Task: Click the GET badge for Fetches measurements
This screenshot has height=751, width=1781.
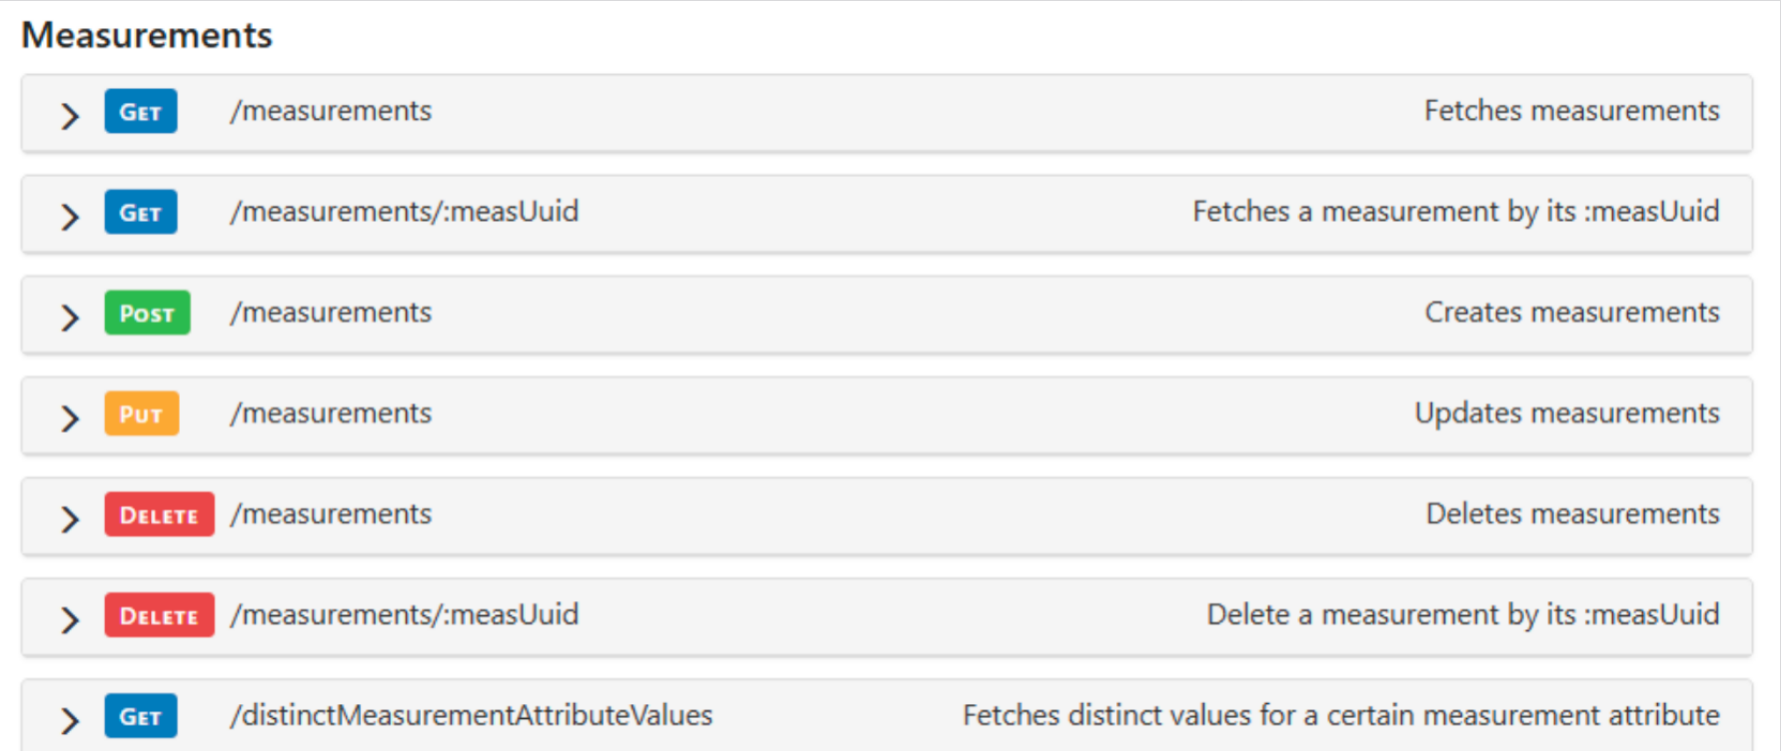Action: (x=141, y=111)
